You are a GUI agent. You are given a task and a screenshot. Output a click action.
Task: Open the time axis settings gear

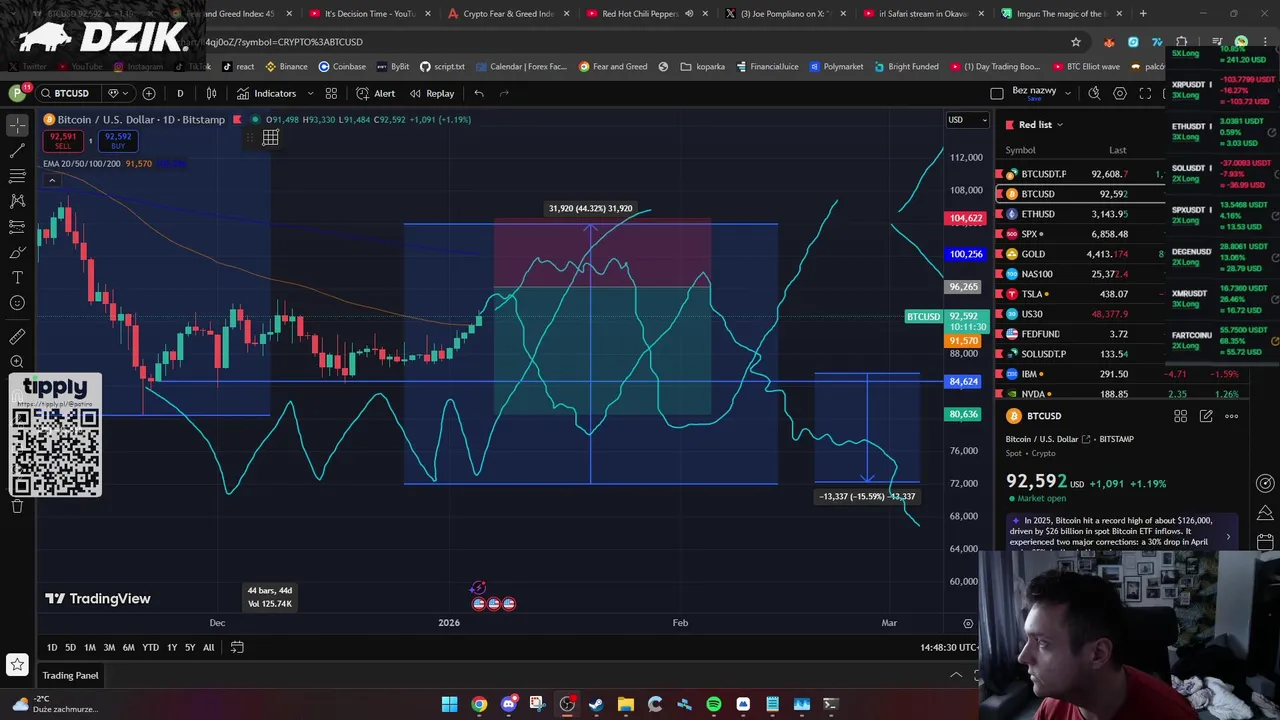[968, 623]
